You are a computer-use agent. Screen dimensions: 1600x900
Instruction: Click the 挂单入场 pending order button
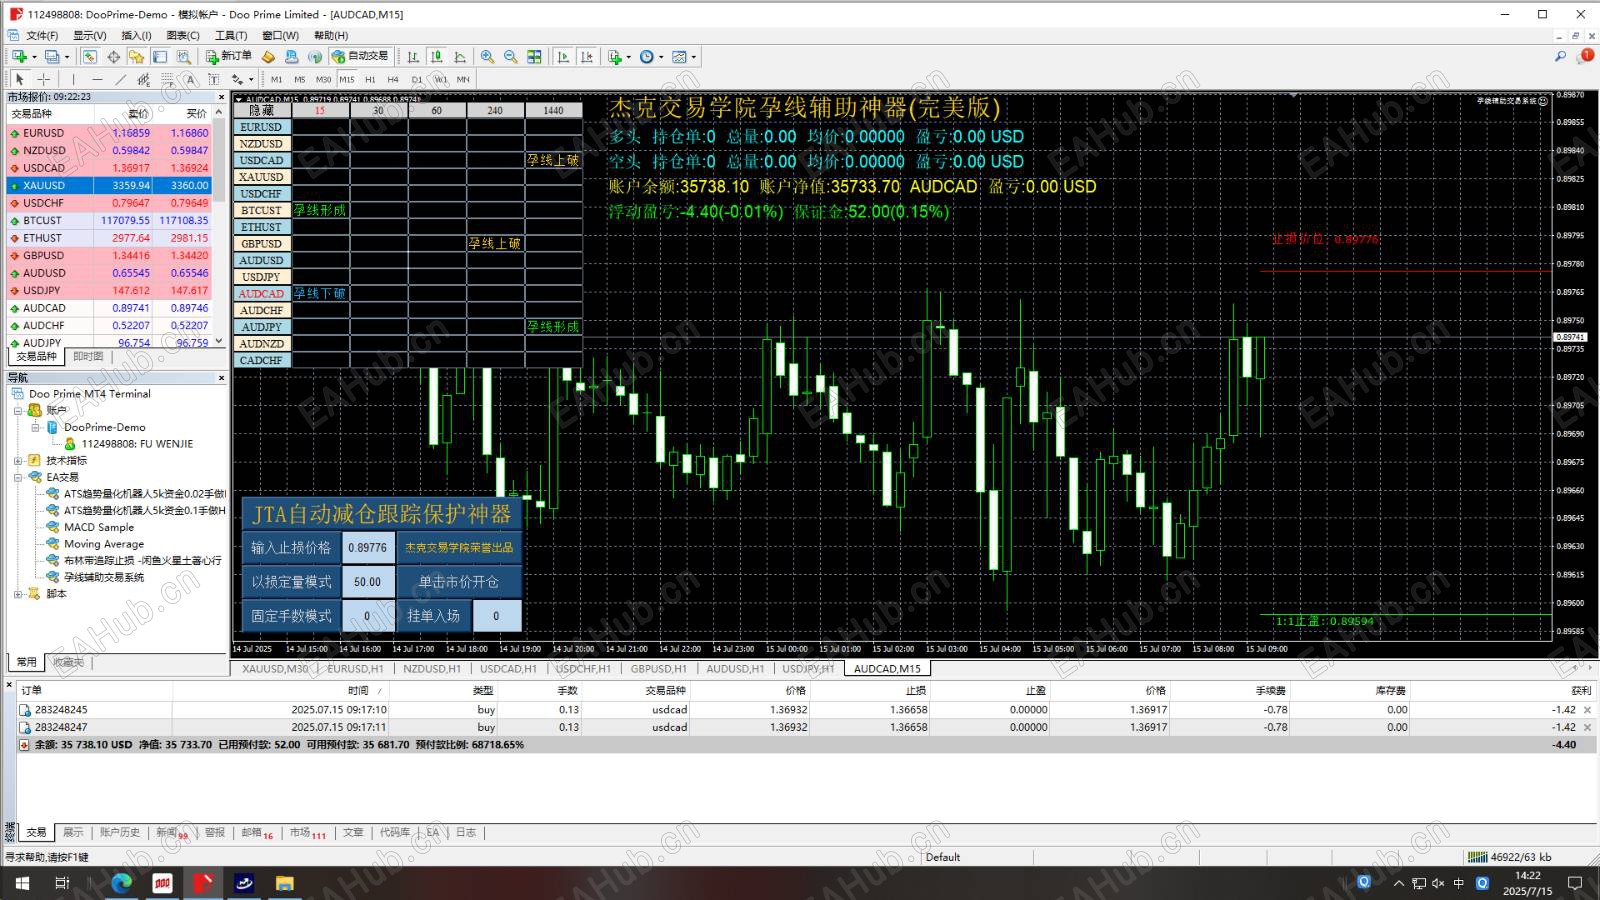pyautogui.click(x=433, y=616)
